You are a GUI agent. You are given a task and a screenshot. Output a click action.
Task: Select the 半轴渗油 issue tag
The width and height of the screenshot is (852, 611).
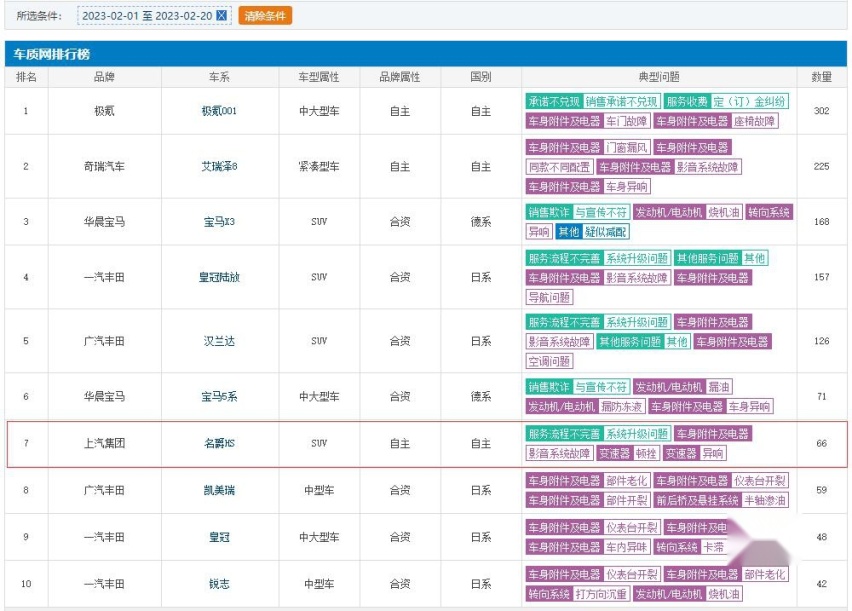[x=765, y=500]
